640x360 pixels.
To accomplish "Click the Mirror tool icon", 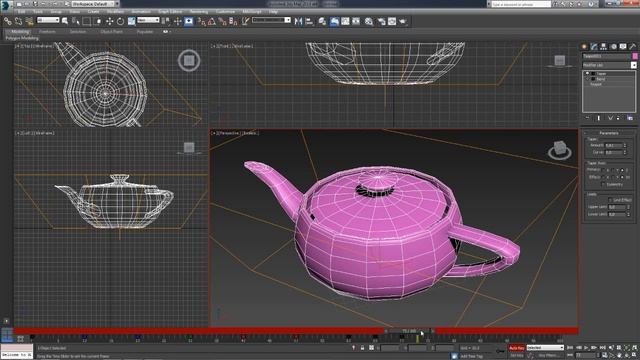I will [x=298, y=21].
